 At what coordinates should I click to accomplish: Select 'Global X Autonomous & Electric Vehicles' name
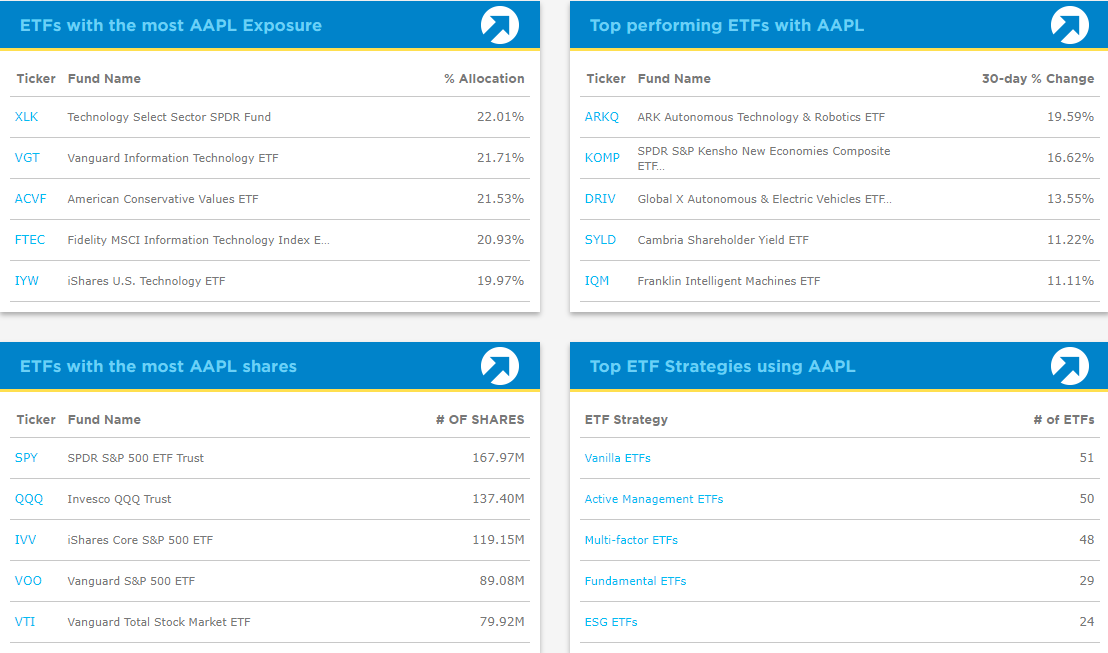765,199
